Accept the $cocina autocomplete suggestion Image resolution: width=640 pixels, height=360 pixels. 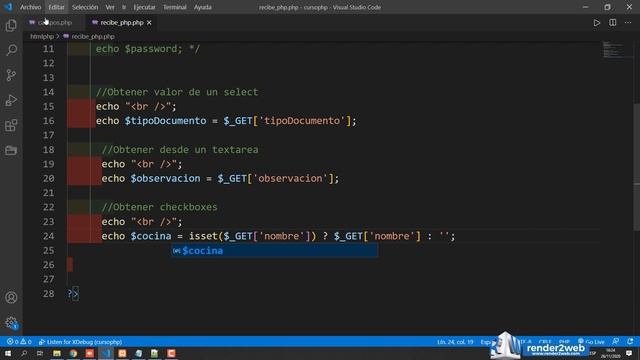274,251
